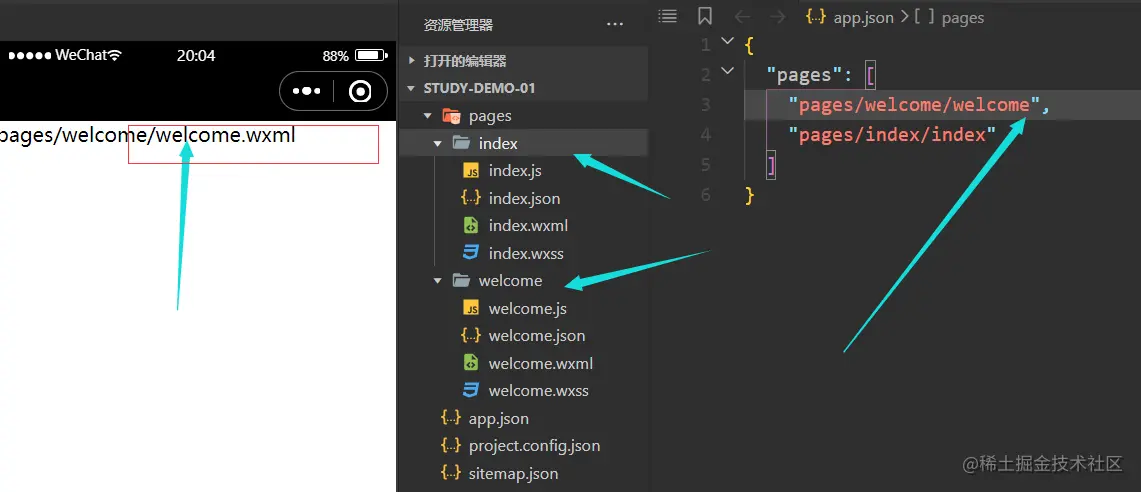The width and height of the screenshot is (1141, 492).
Task: Fold the code block at line 1
Action: (x=727, y=41)
